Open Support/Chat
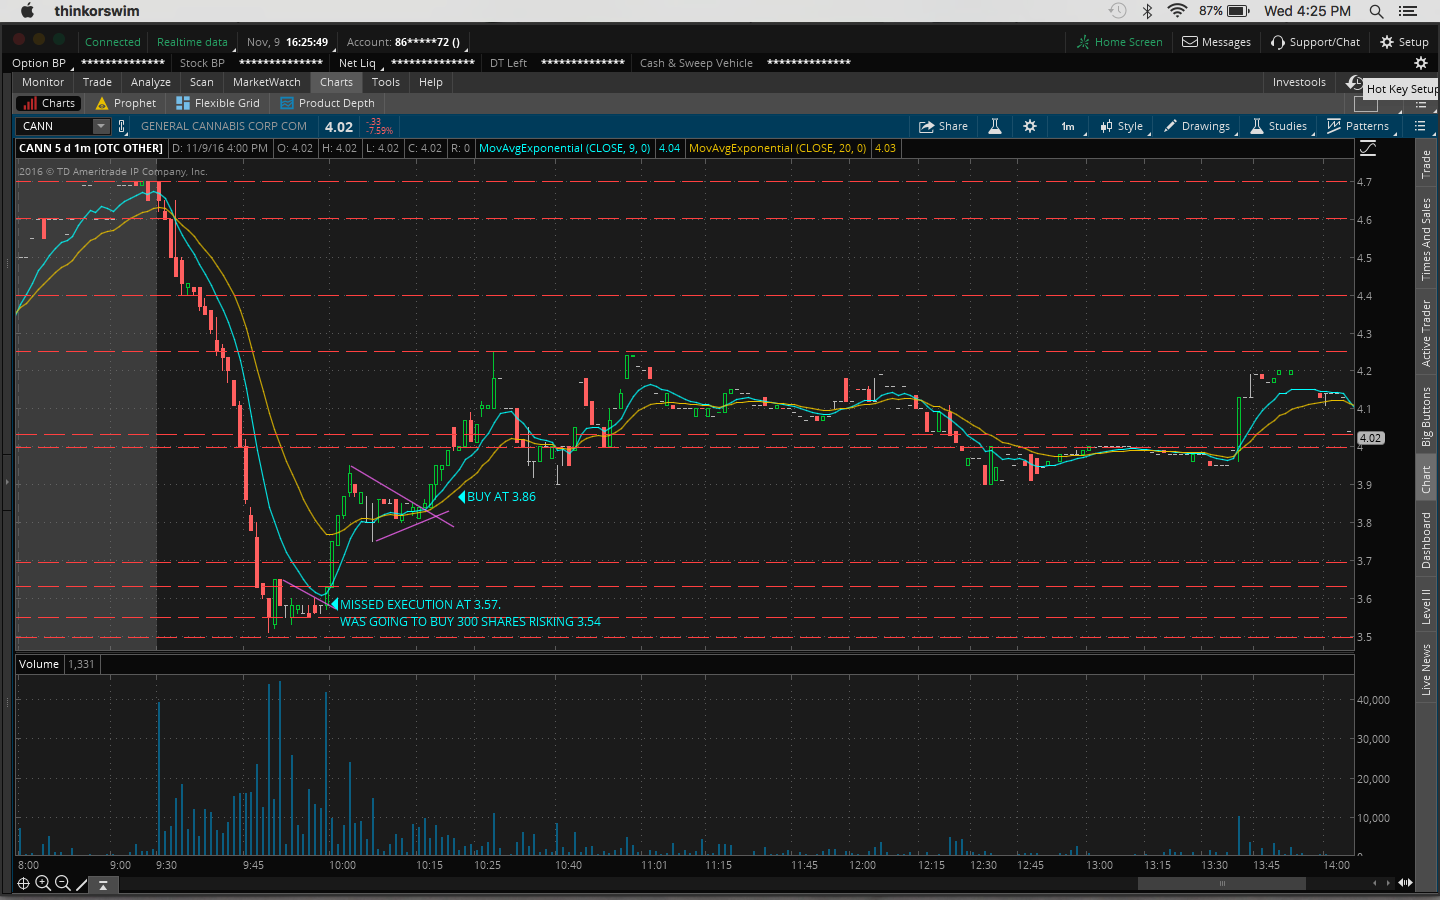 coord(1315,42)
